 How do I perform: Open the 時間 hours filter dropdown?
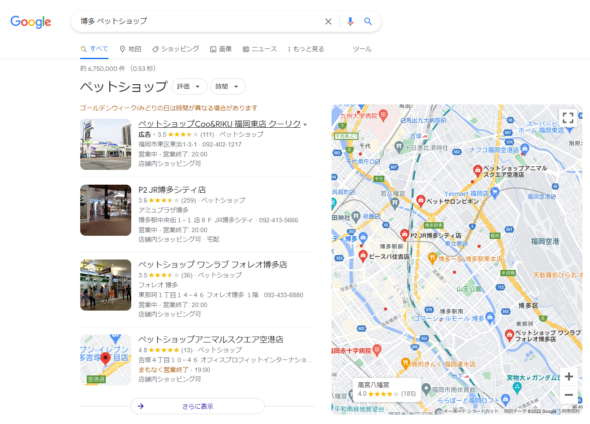click(228, 87)
